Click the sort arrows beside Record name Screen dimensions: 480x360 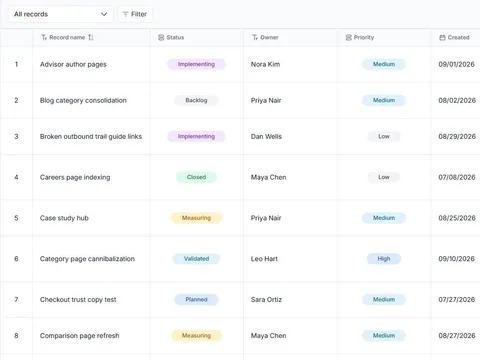pos(91,37)
